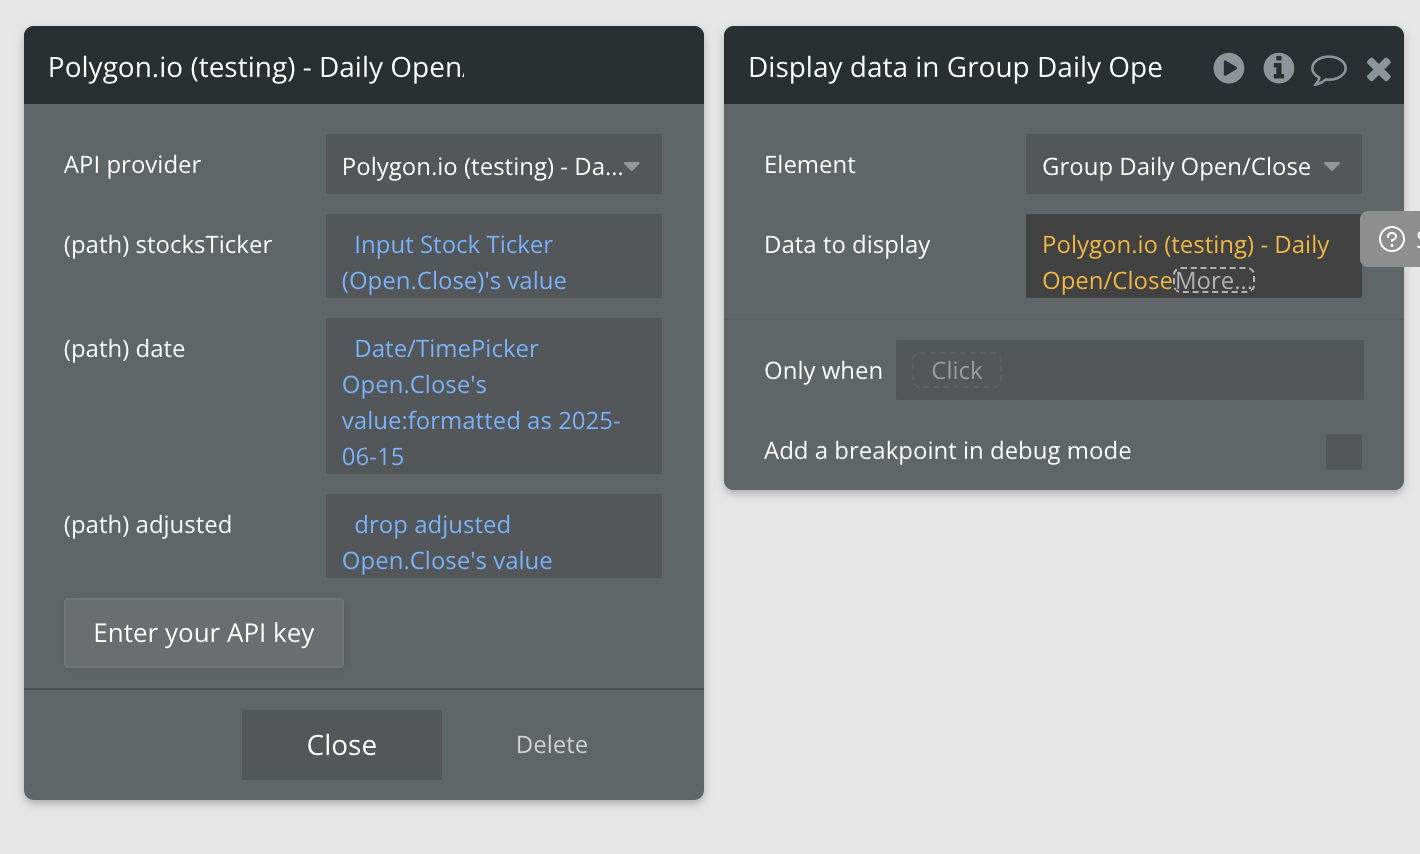Click the Delete link
The image size is (1420, 854).
tap(551, 745)
